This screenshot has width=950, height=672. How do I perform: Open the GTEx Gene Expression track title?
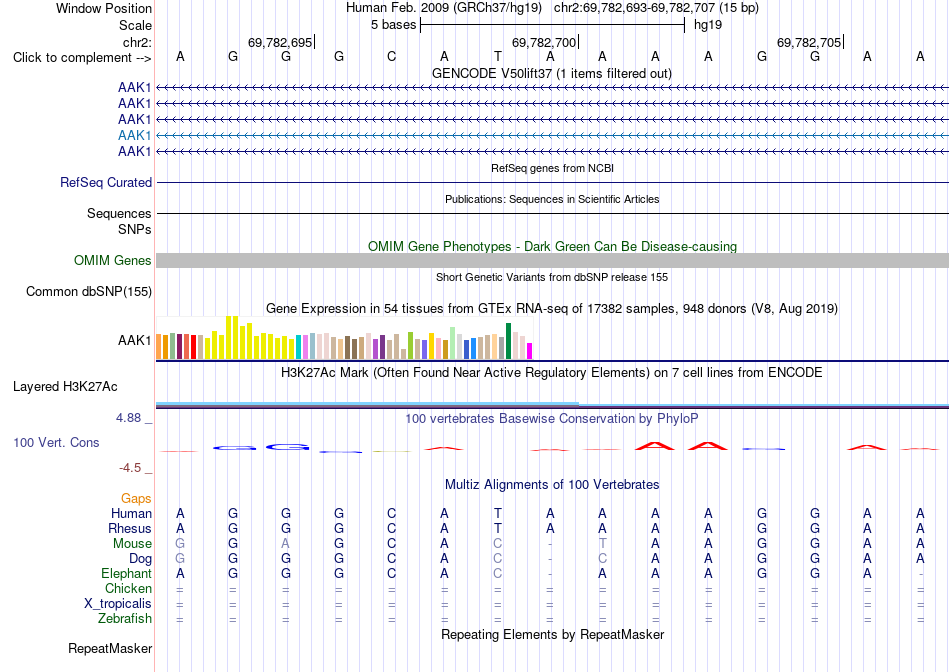tap(552, 308)
